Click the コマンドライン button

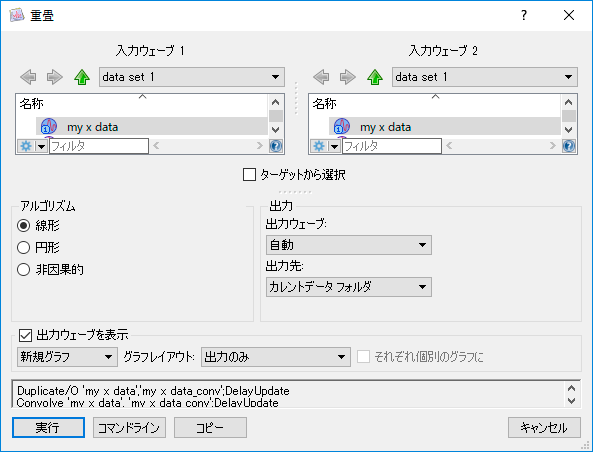coord(129,428)
